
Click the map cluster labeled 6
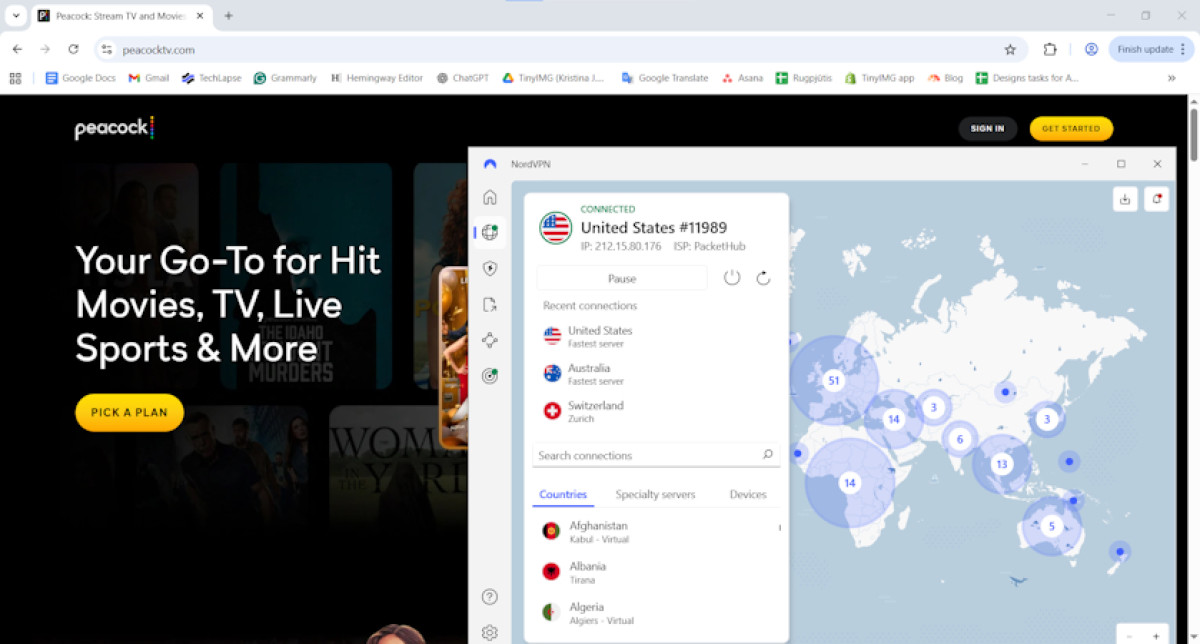click(x=960, y=439)
